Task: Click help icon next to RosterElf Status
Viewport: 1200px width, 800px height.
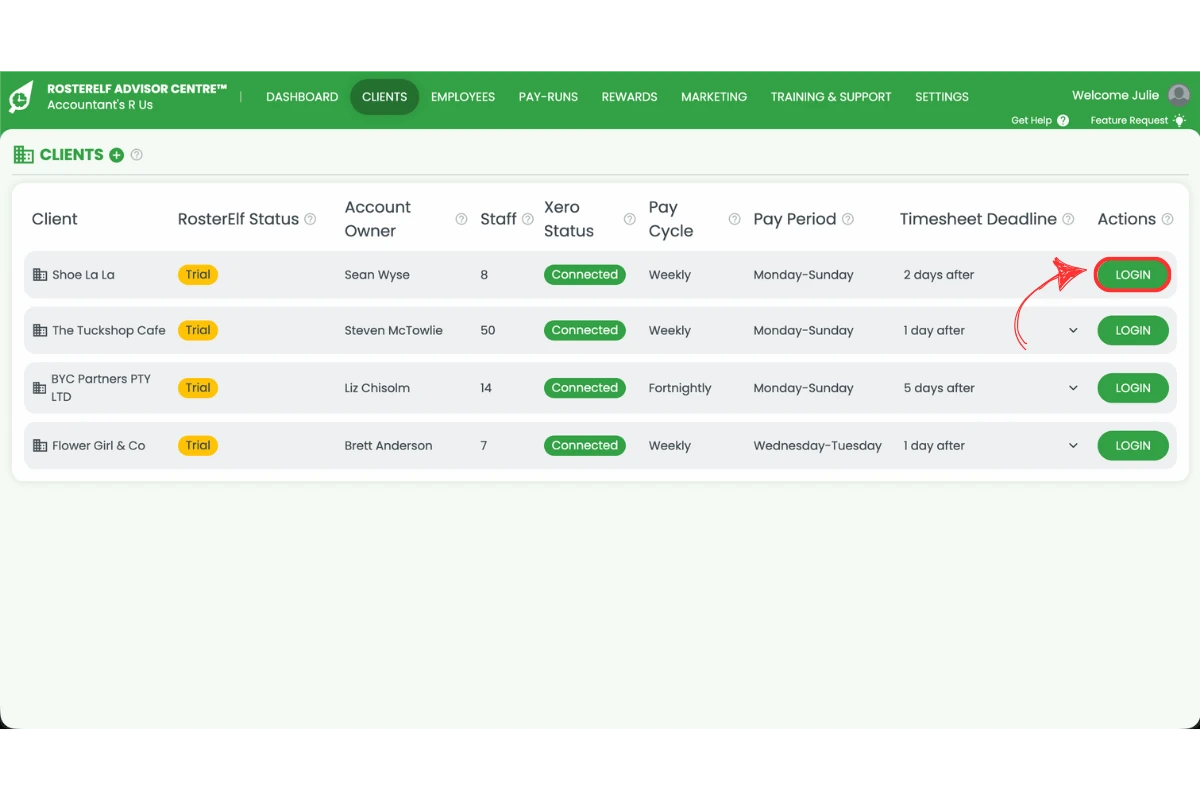Action: click(x=310, y=219)
